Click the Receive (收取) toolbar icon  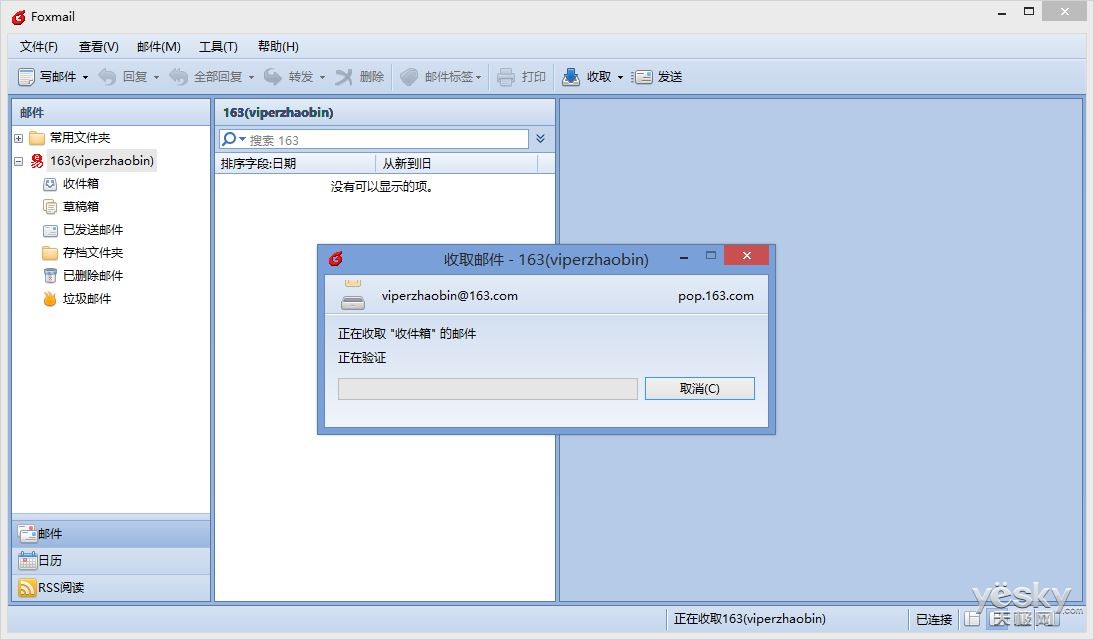point(571,77)
